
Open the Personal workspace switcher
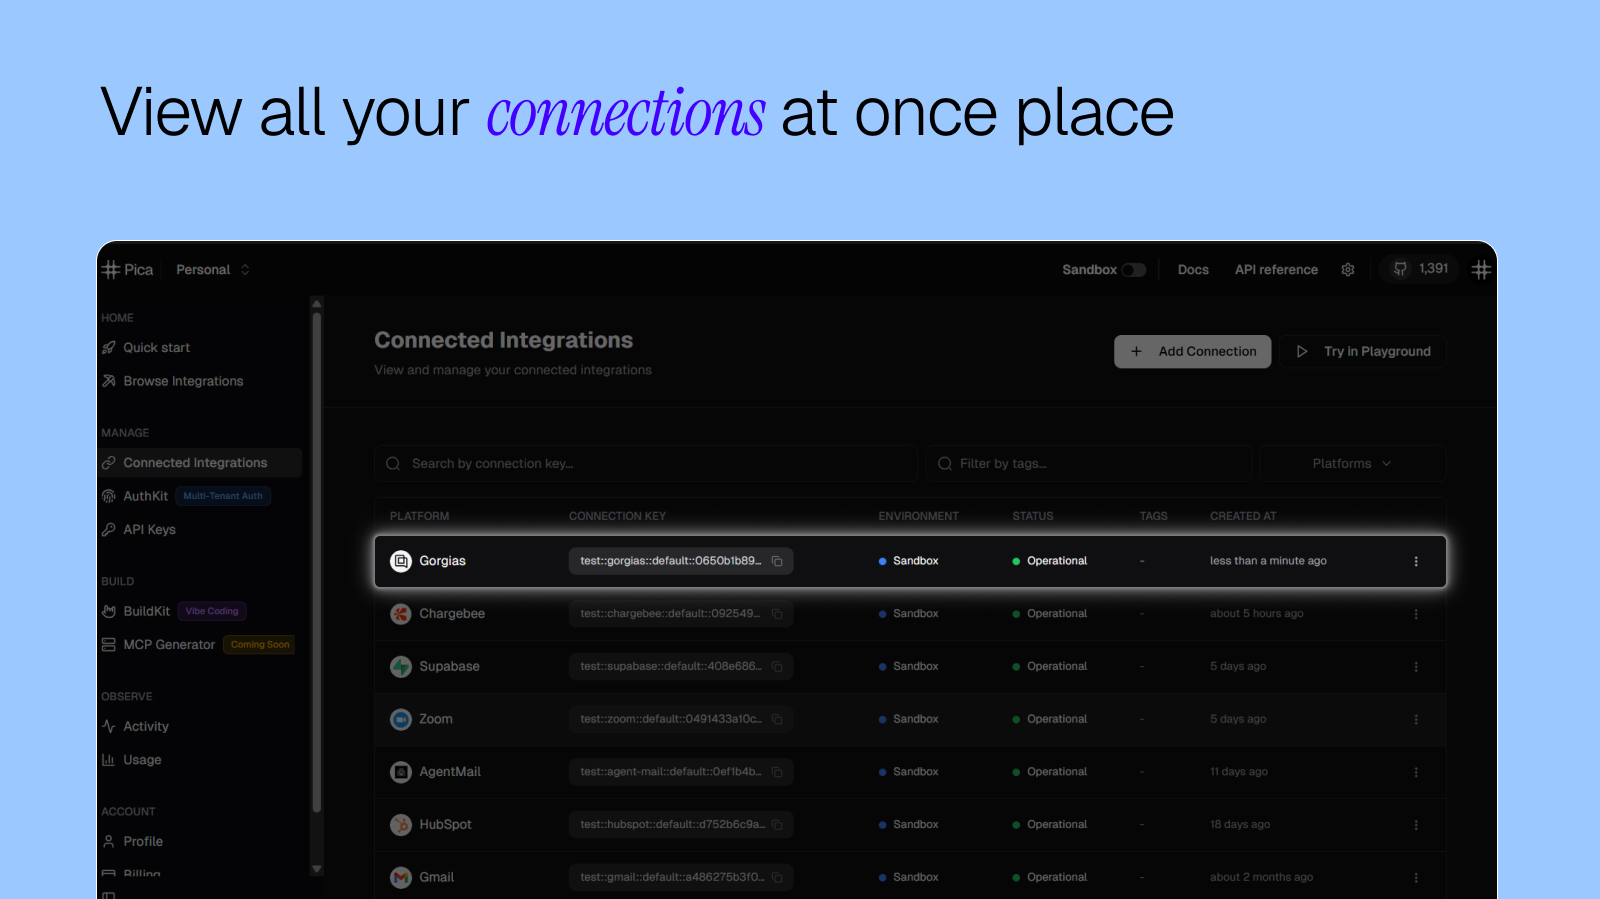click(213, 270)
